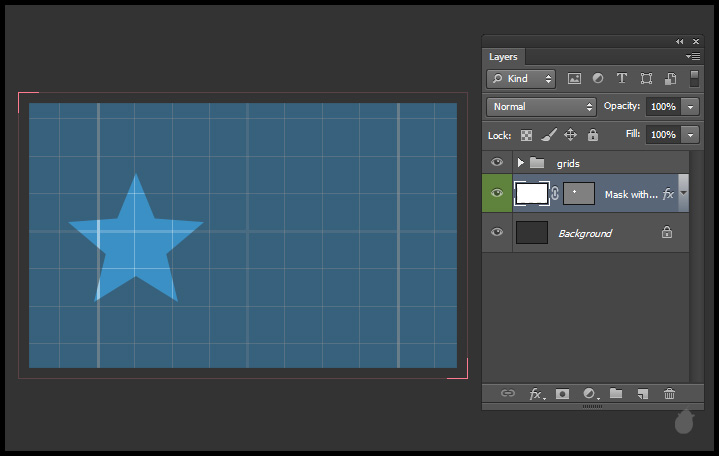Hide the Background layer
The width and height of the screenshot is (719, 456).
pyautogui.click(x=497, y=233)
